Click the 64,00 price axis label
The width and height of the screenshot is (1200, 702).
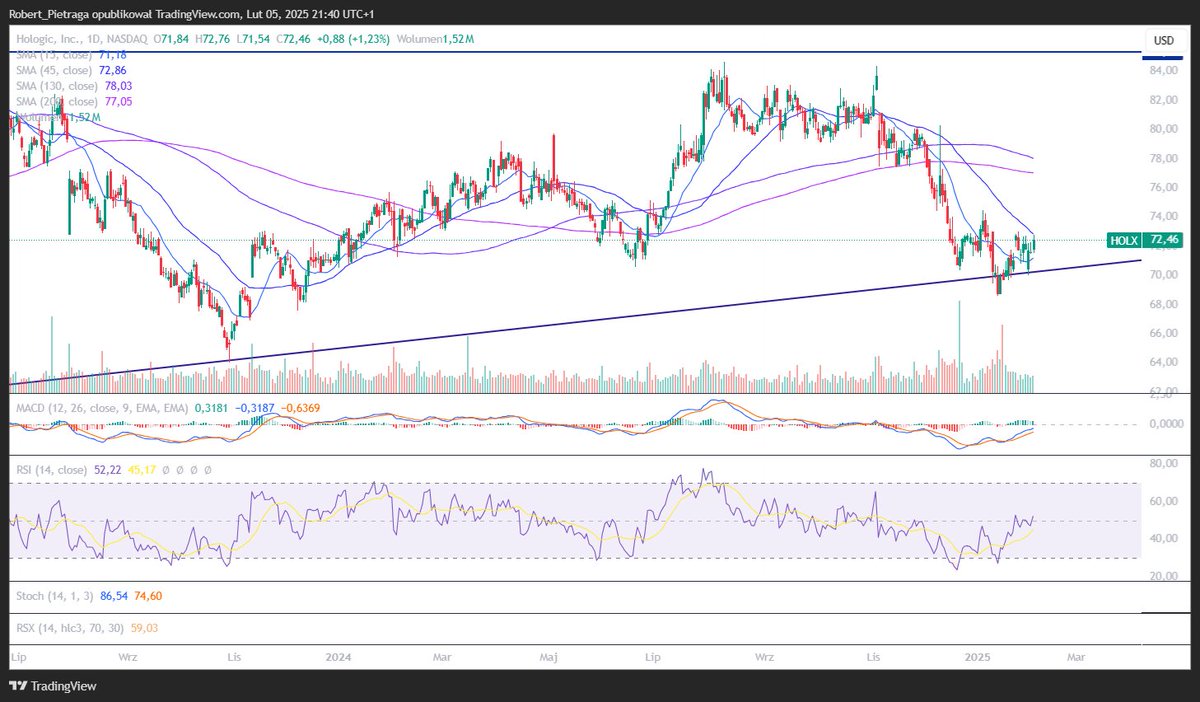(x=1164, y=361)
